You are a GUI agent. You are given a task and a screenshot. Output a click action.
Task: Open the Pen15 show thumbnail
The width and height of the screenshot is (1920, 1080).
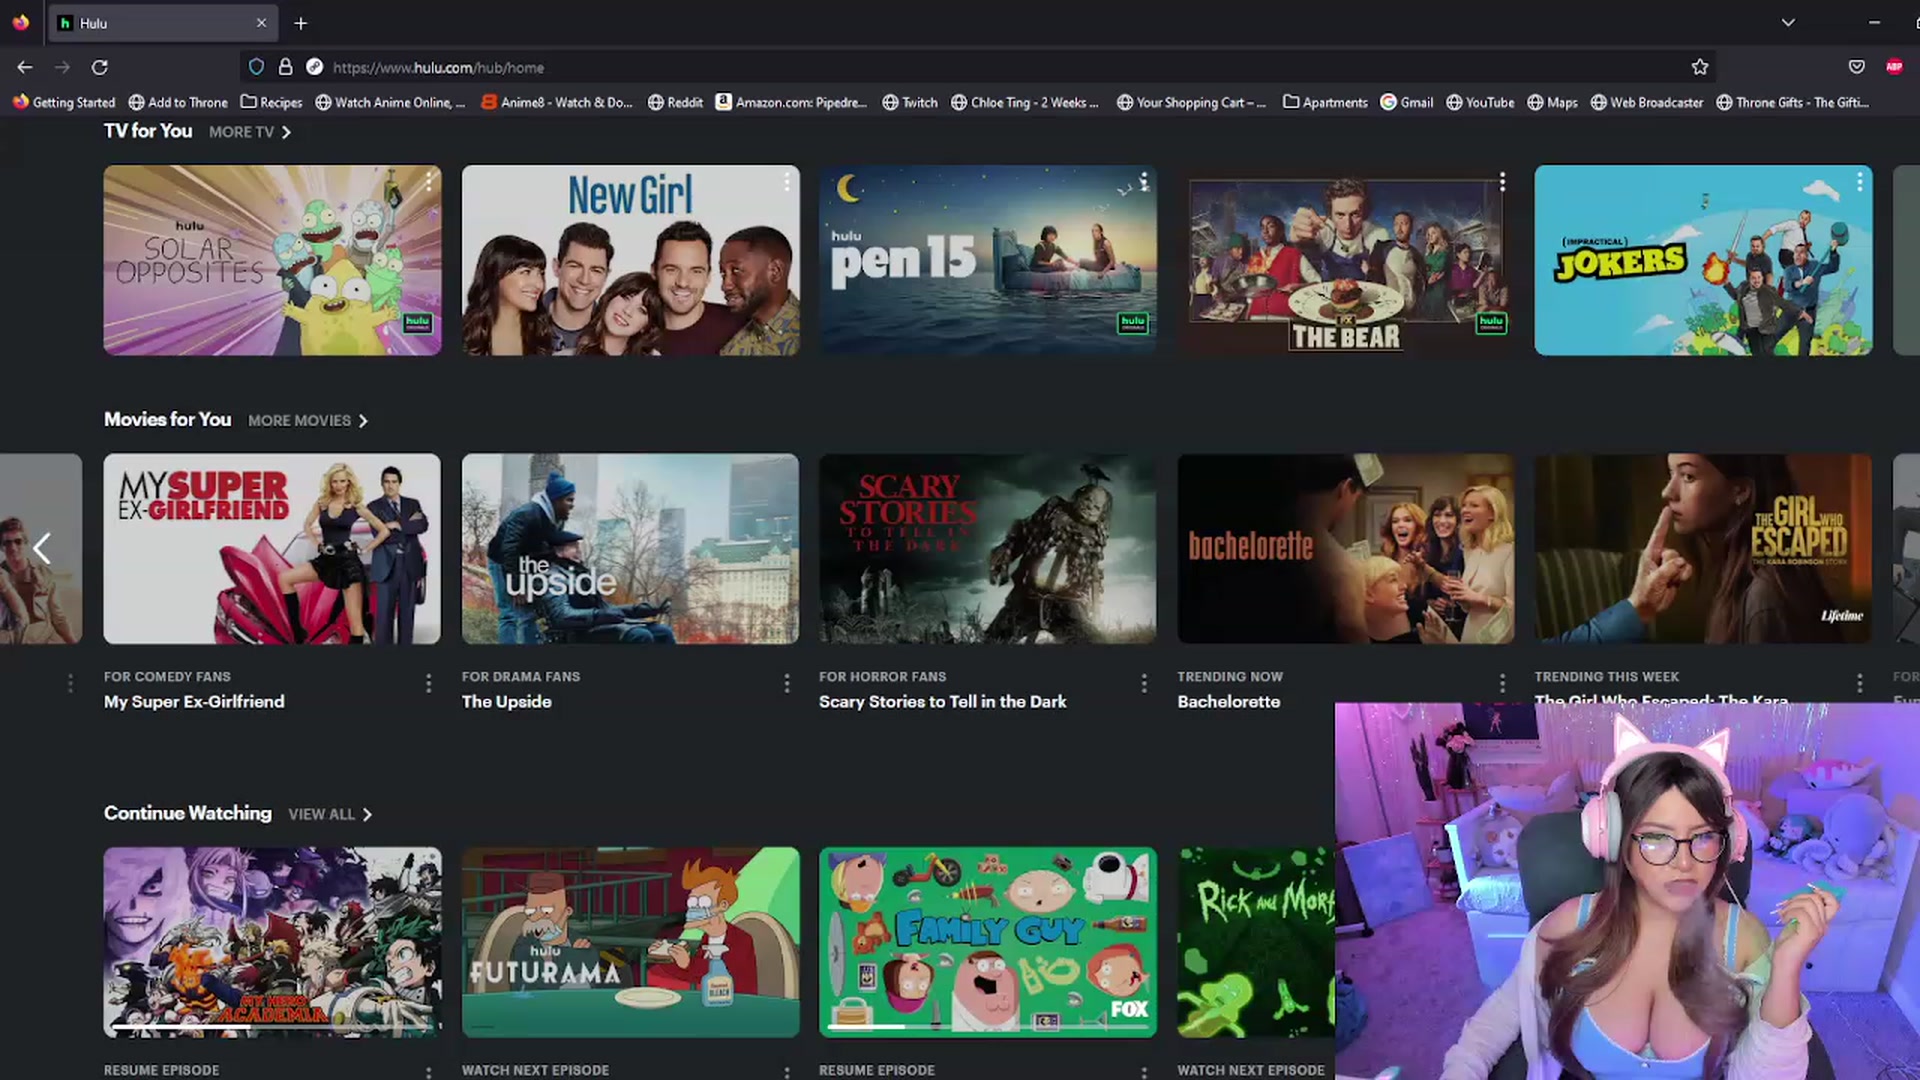point(988,260)
